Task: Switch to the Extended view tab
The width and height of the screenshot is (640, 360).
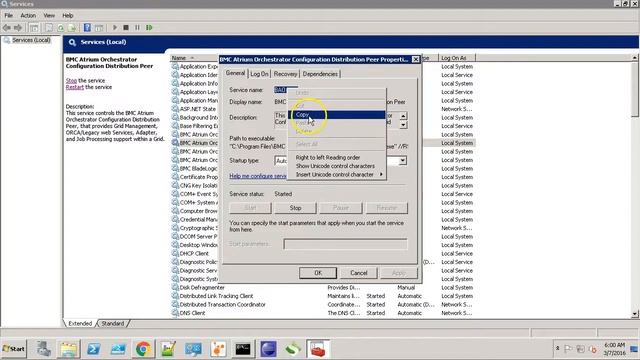Action: [80, 323]
